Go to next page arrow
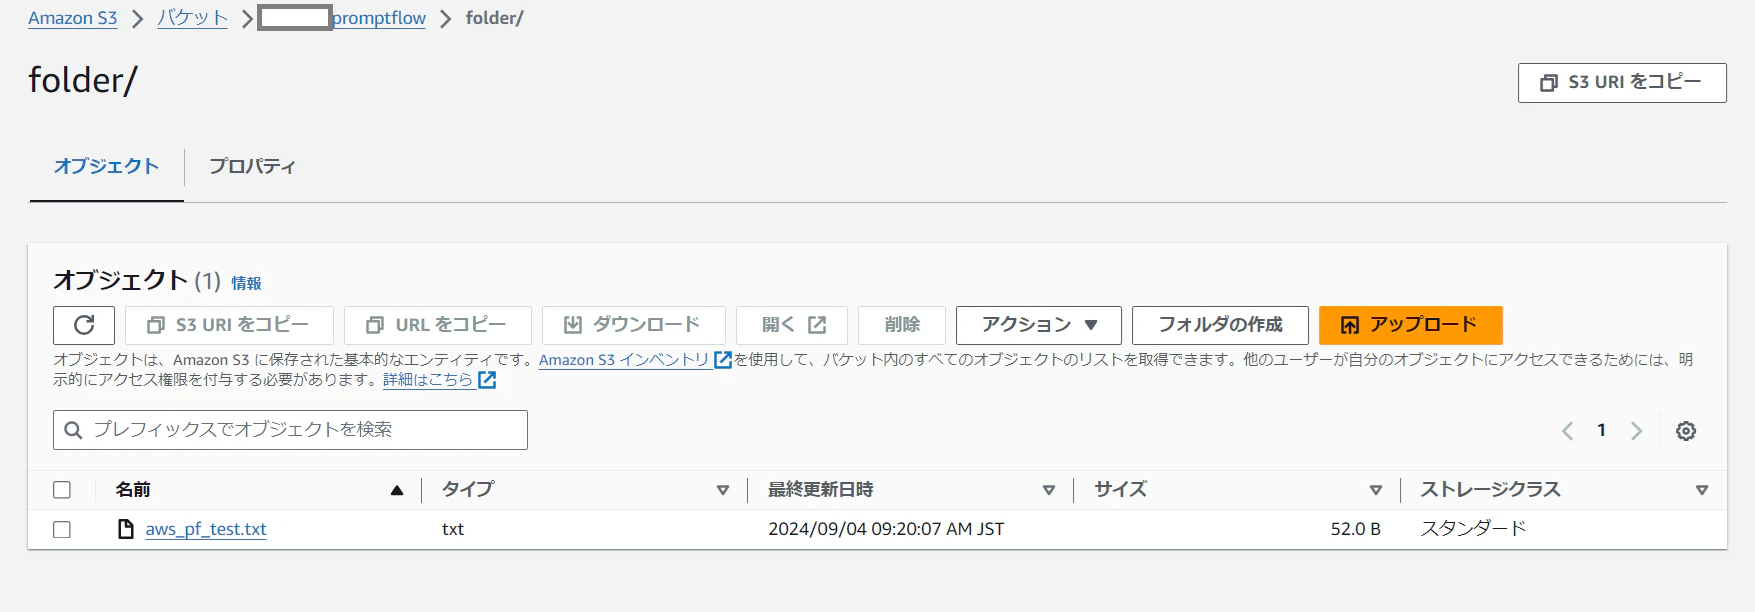Viewport: 1755px width, 612px height. [1636, 431]
